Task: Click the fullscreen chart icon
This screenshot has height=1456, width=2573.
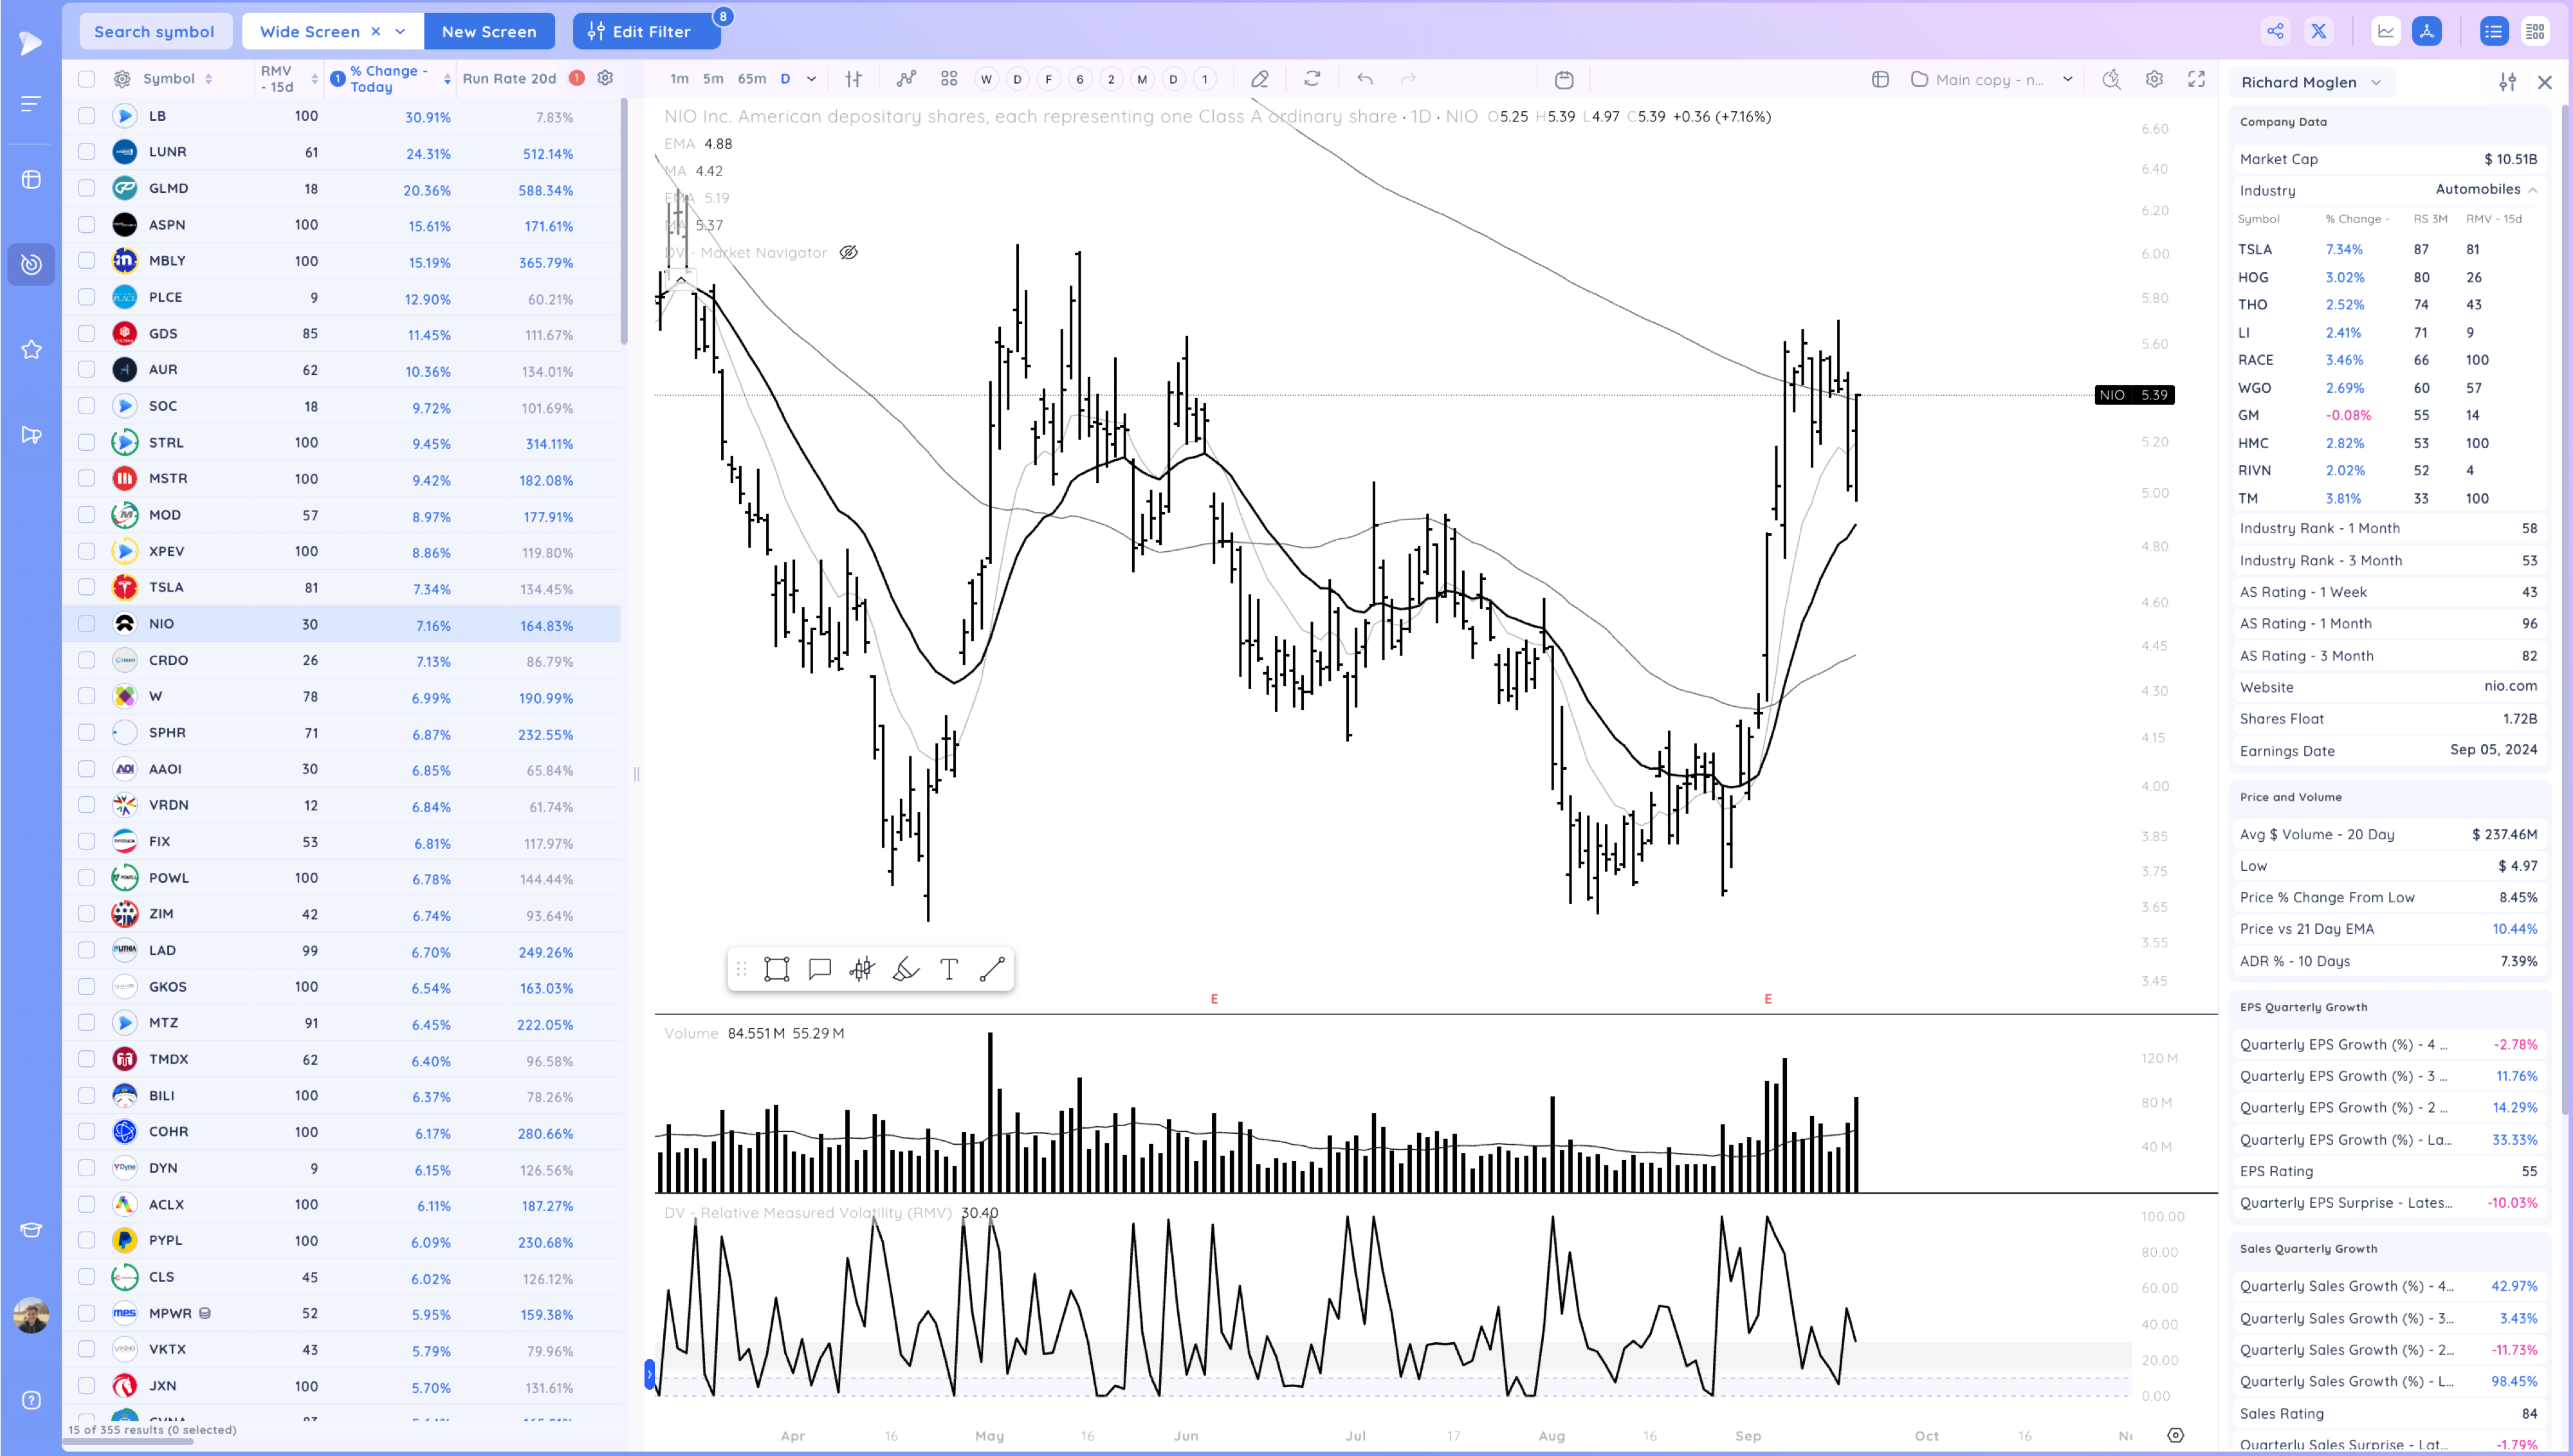Action: [x=2196, y=79]
